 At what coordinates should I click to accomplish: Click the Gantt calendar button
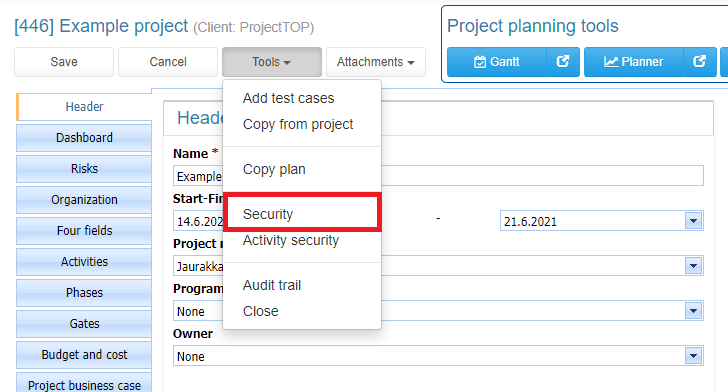point(497,62)
